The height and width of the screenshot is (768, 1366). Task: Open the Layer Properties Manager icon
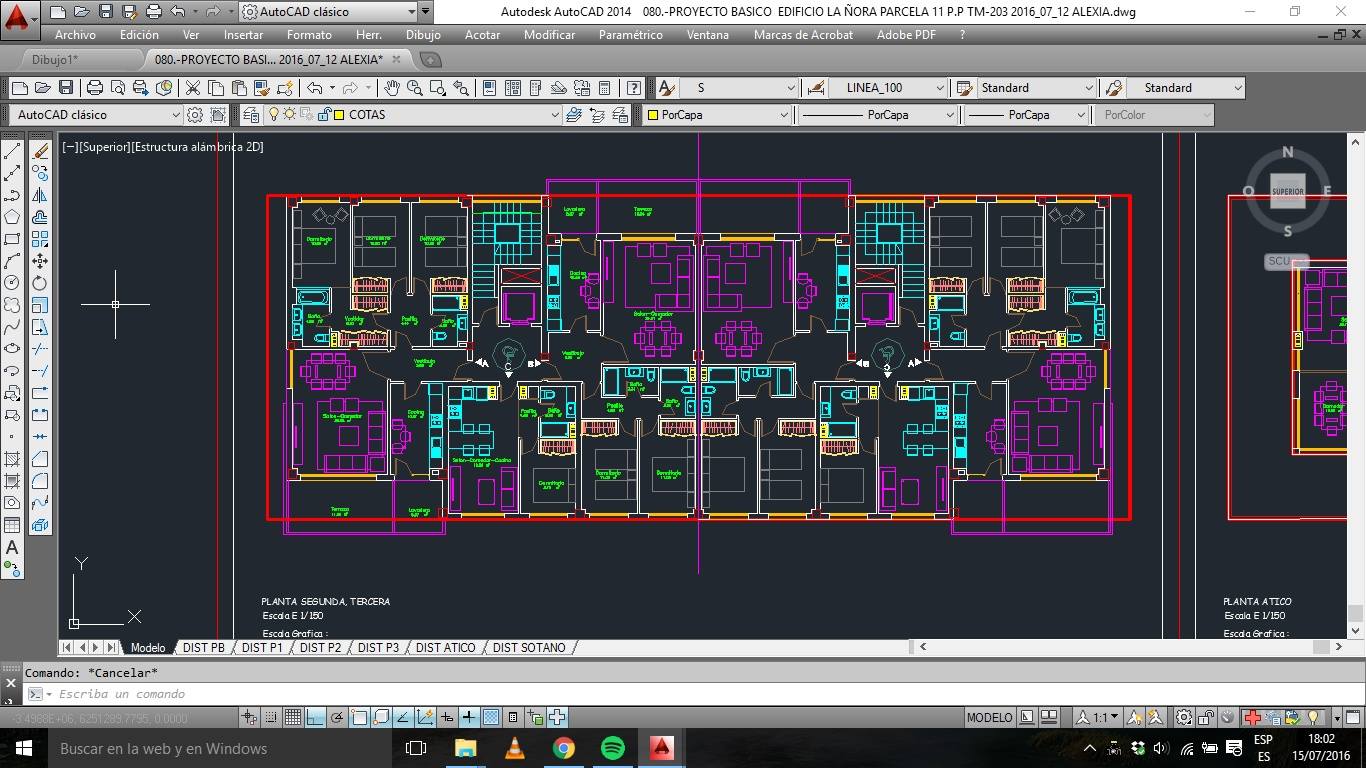coord(250,115)
